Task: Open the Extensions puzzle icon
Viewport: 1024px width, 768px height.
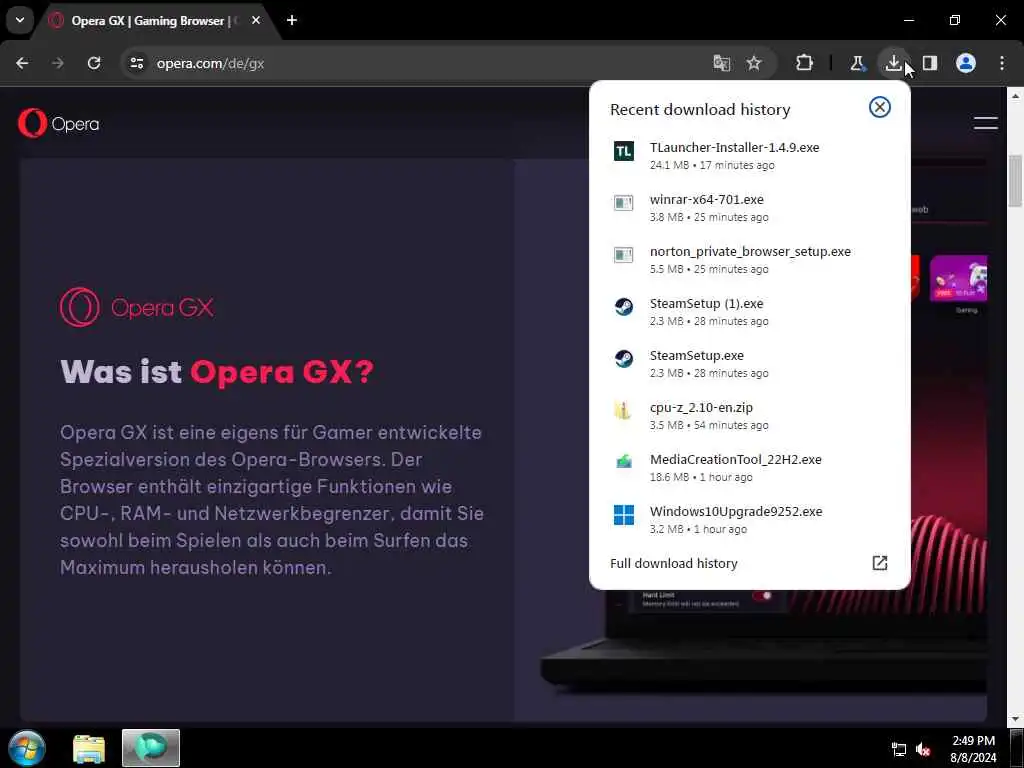Action: click(805, 63)
